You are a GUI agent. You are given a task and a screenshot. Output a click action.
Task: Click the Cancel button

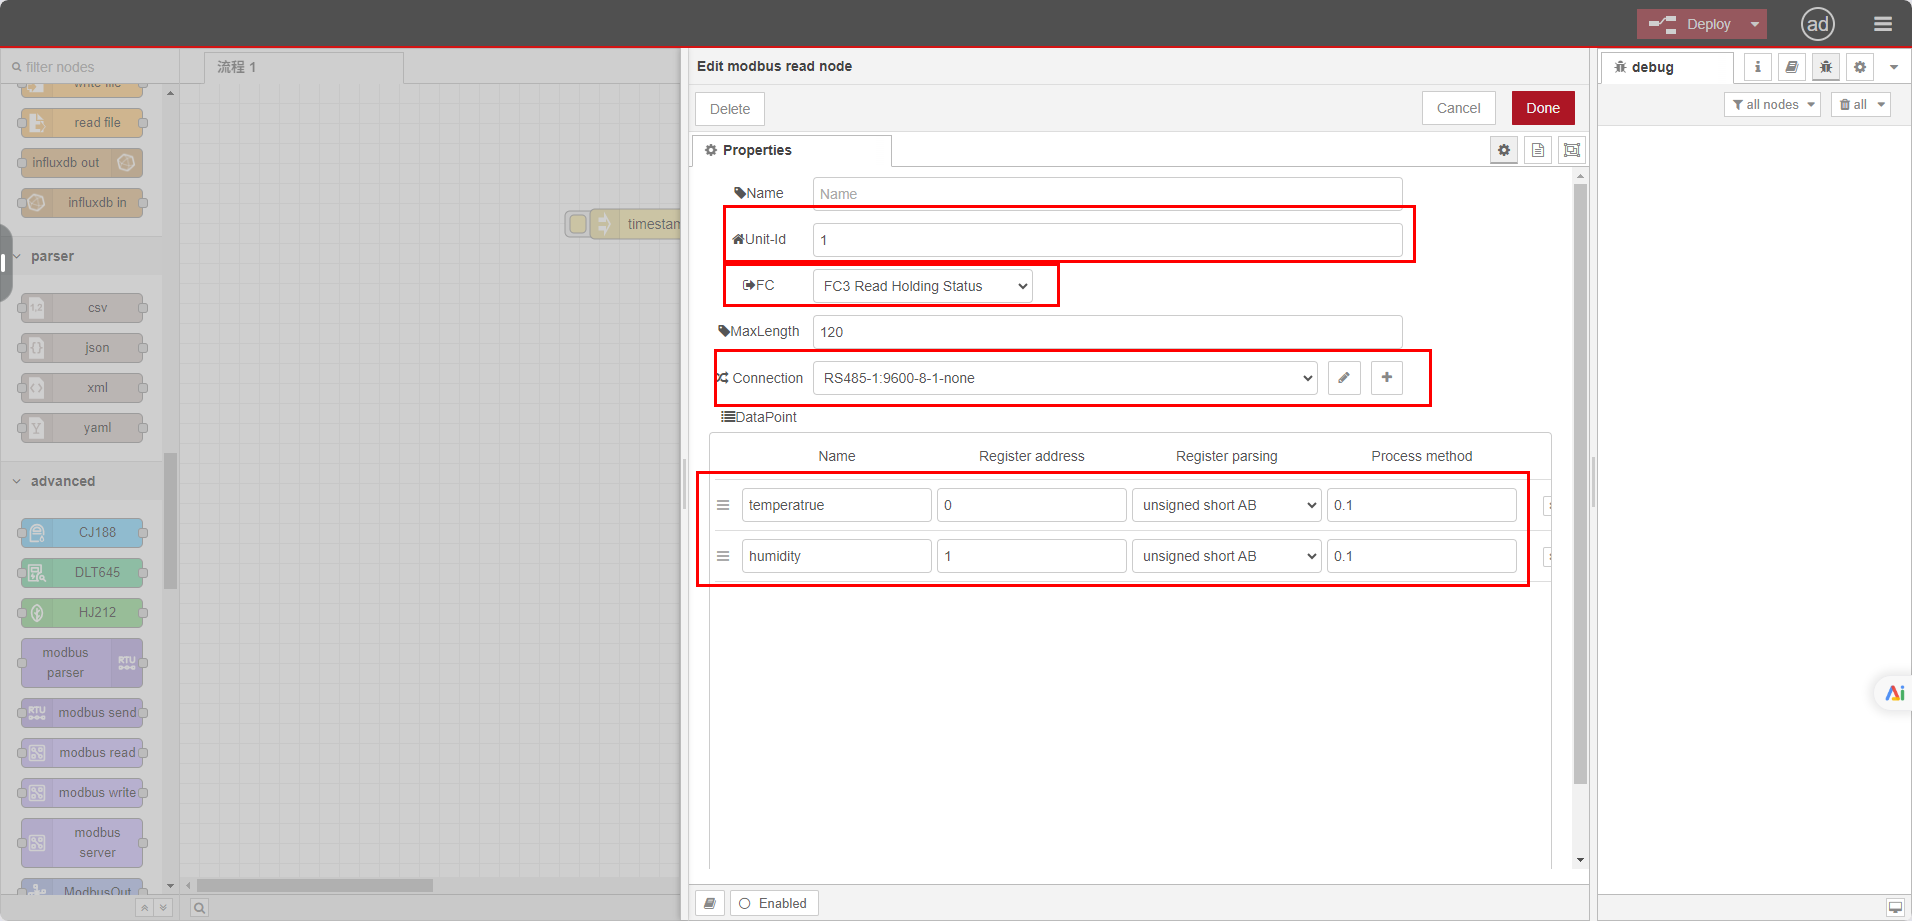click(x=1458, y=108)
